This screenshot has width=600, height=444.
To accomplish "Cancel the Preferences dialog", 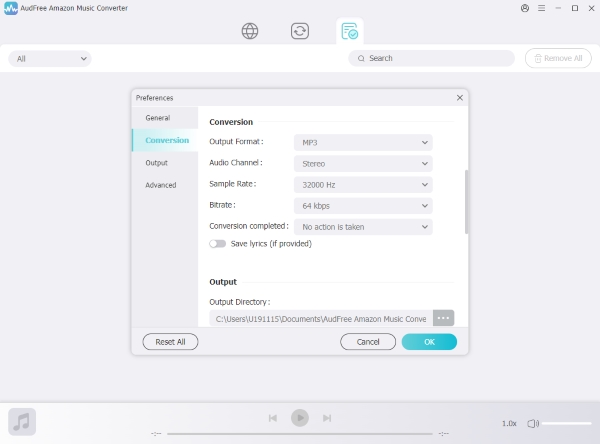I will (368, 342).
